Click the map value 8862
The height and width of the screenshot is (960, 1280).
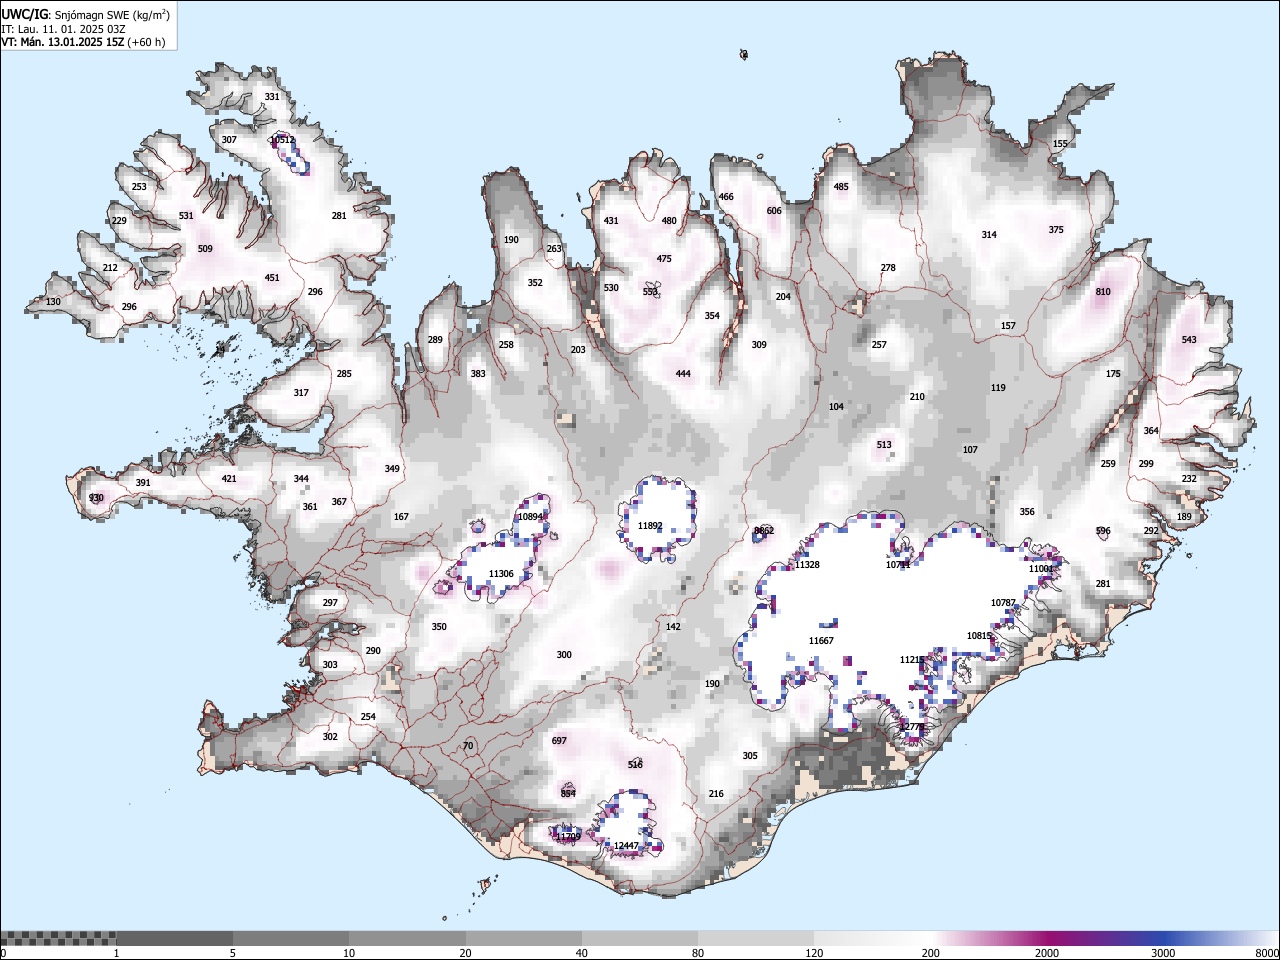(x=764, y=531)
